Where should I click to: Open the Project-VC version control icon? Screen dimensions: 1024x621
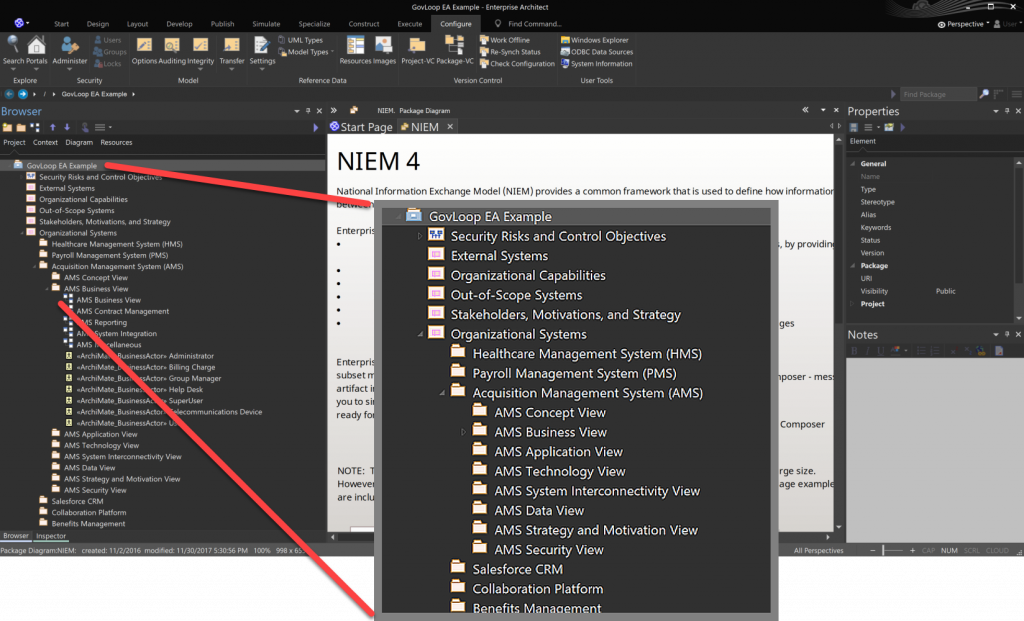[x=417, y=51]
